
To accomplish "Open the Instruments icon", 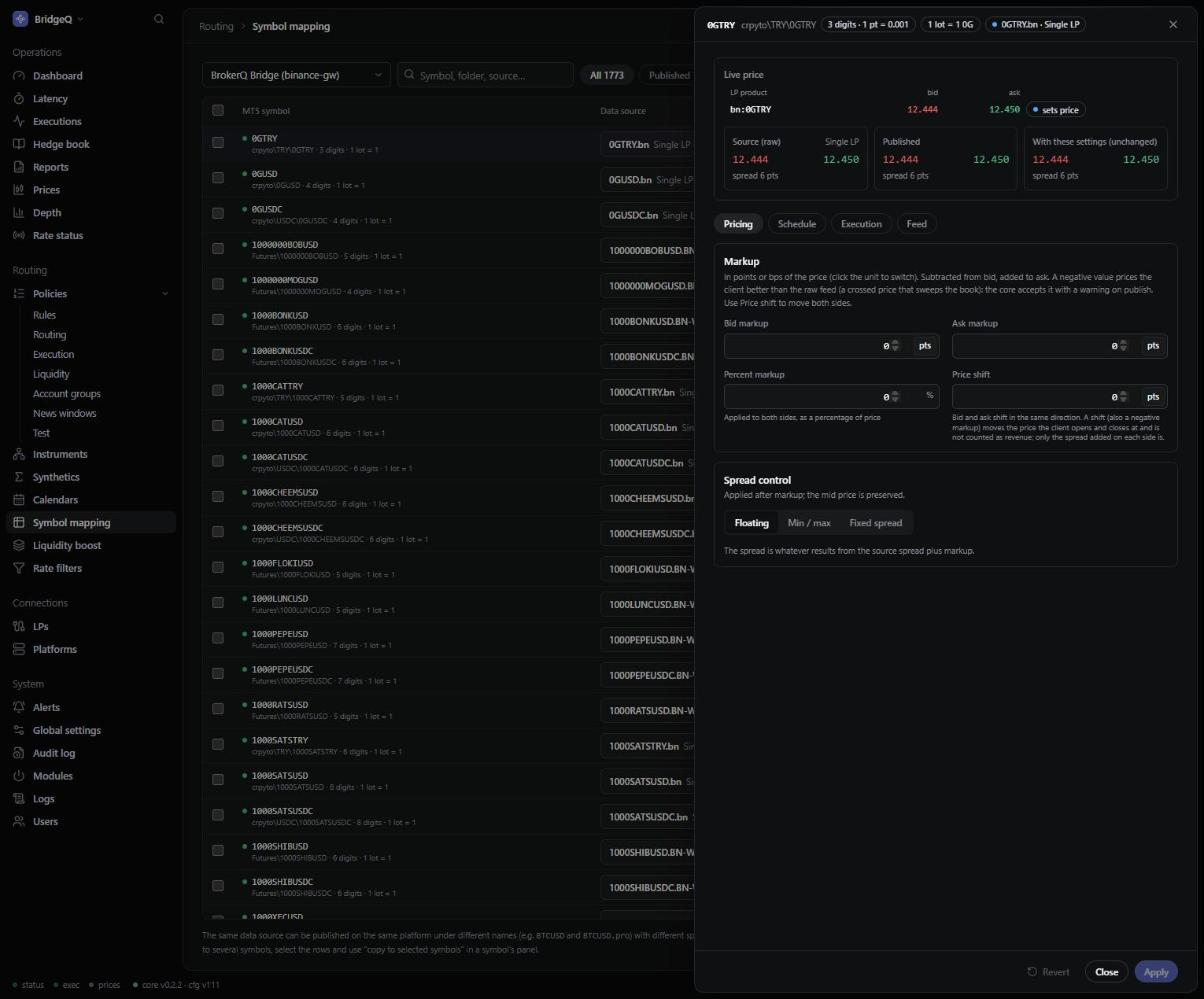I will [x=19, y=454].
